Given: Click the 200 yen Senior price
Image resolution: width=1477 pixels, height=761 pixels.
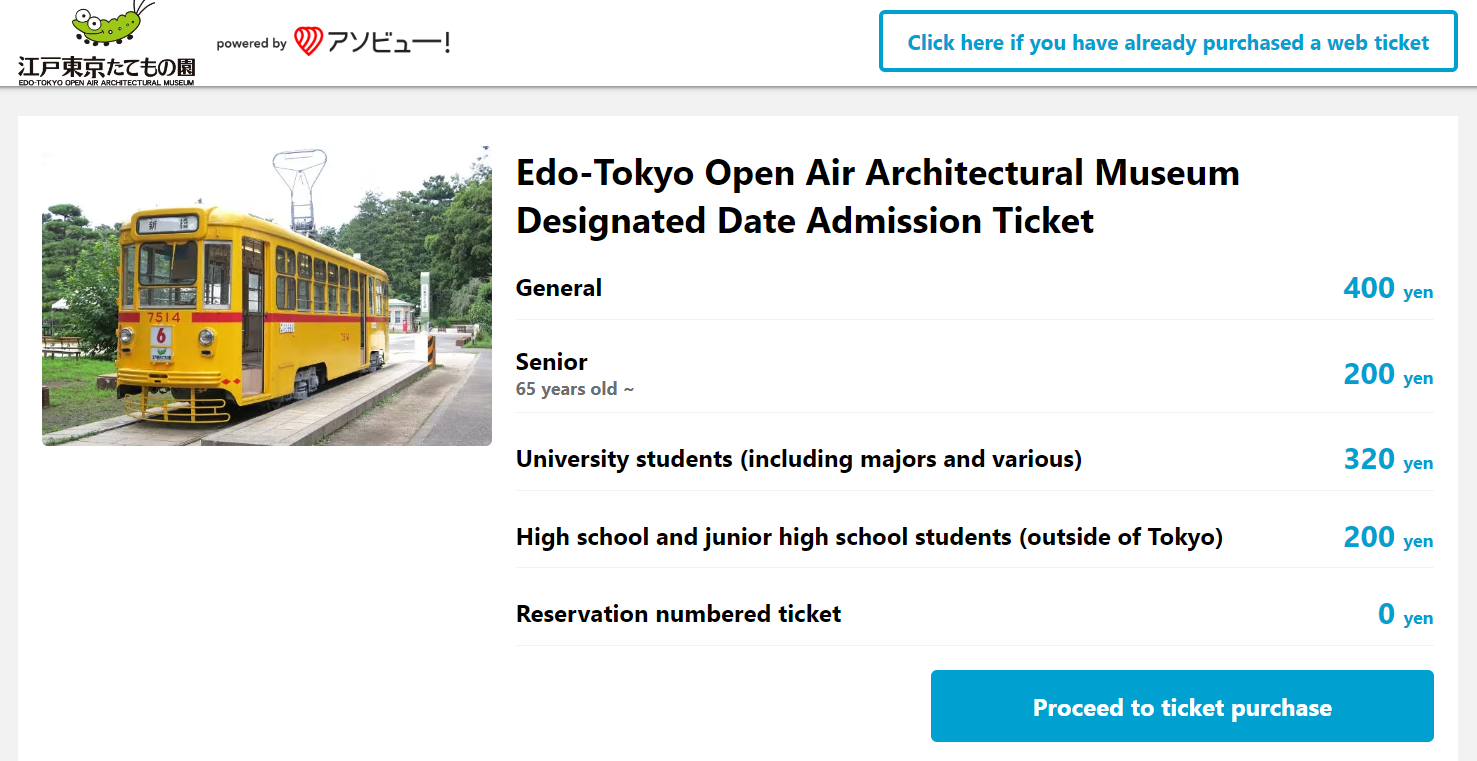Looking at the screenshot, I should click(1388, 374).
